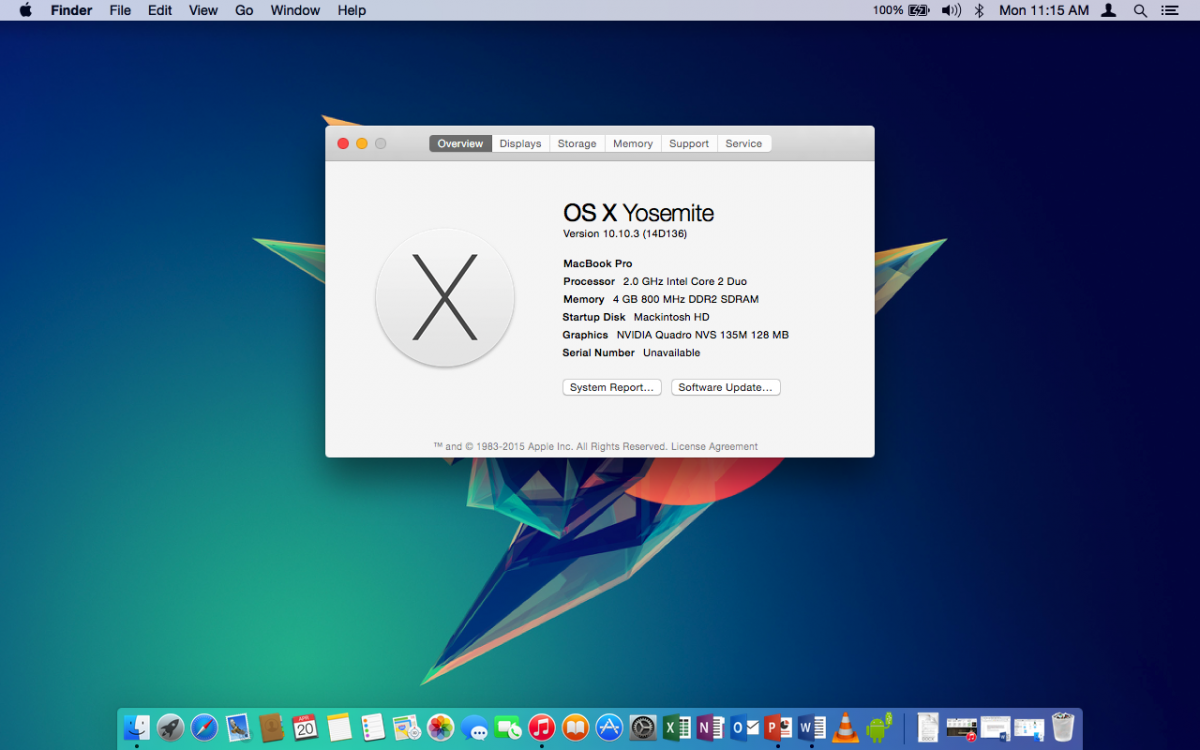The image size is (1200, 750).
Task: Open Microsoft Excel in the Dock
Action: (x=677, y=727)
